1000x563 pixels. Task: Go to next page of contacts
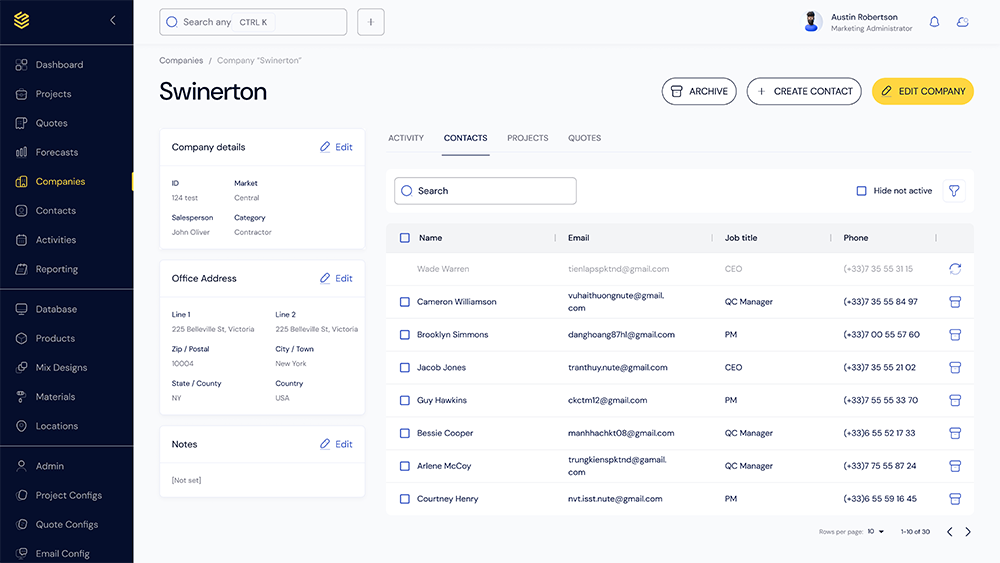(x=968, y=532)
